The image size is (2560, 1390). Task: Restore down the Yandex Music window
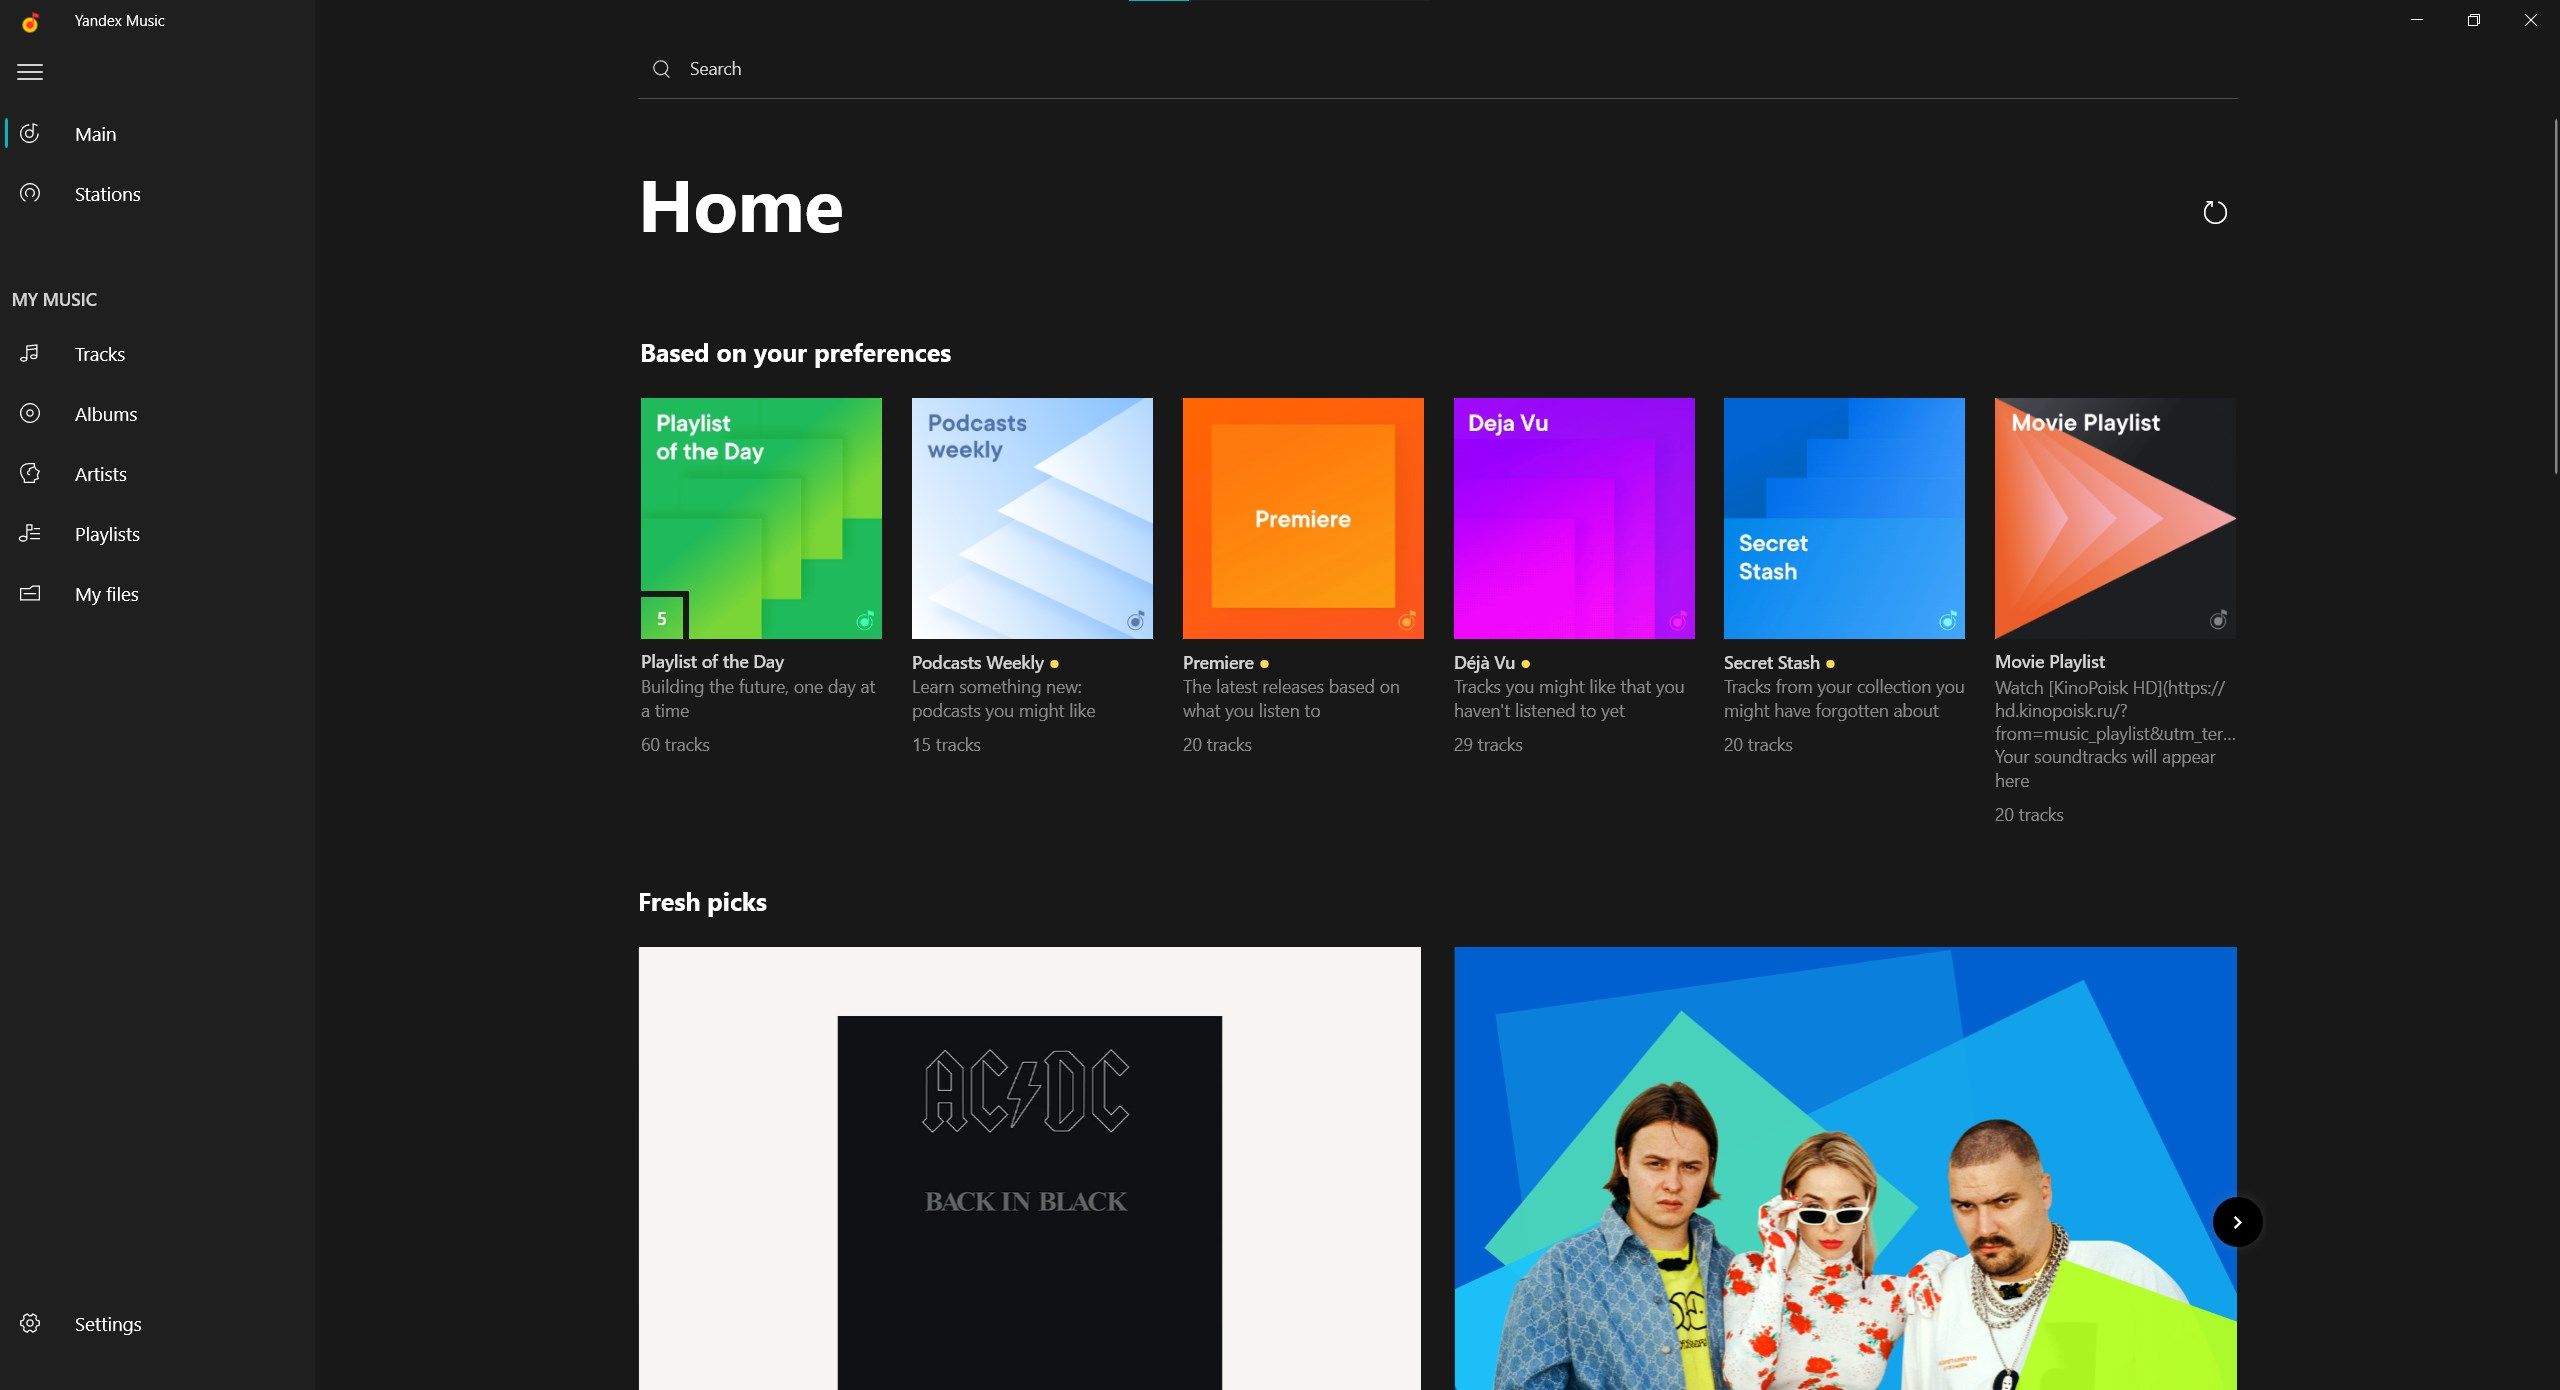click(2474, 20)
